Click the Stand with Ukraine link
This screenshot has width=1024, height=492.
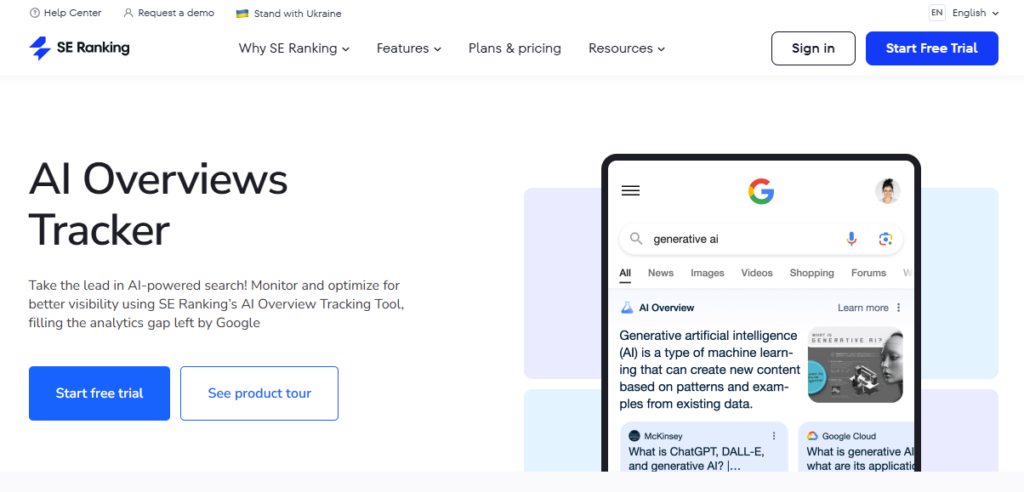click(289, 13)
